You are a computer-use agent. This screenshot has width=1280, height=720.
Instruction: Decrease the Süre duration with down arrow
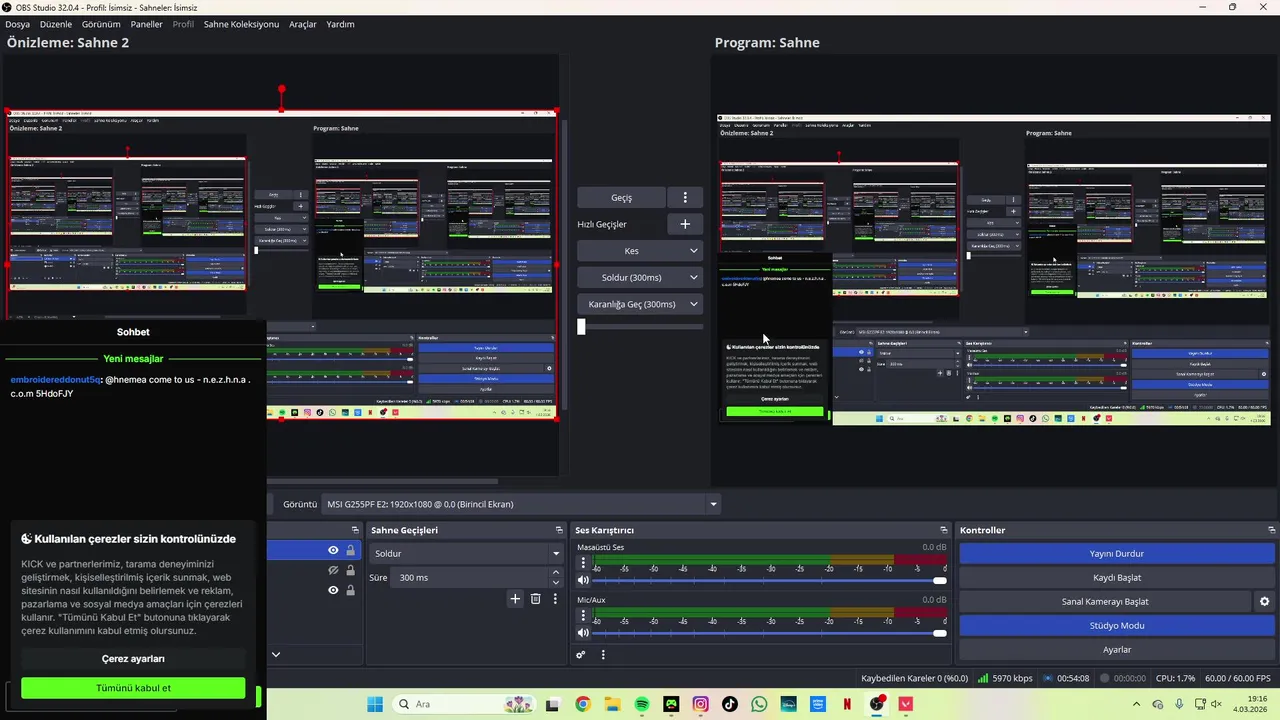[556, 583]
